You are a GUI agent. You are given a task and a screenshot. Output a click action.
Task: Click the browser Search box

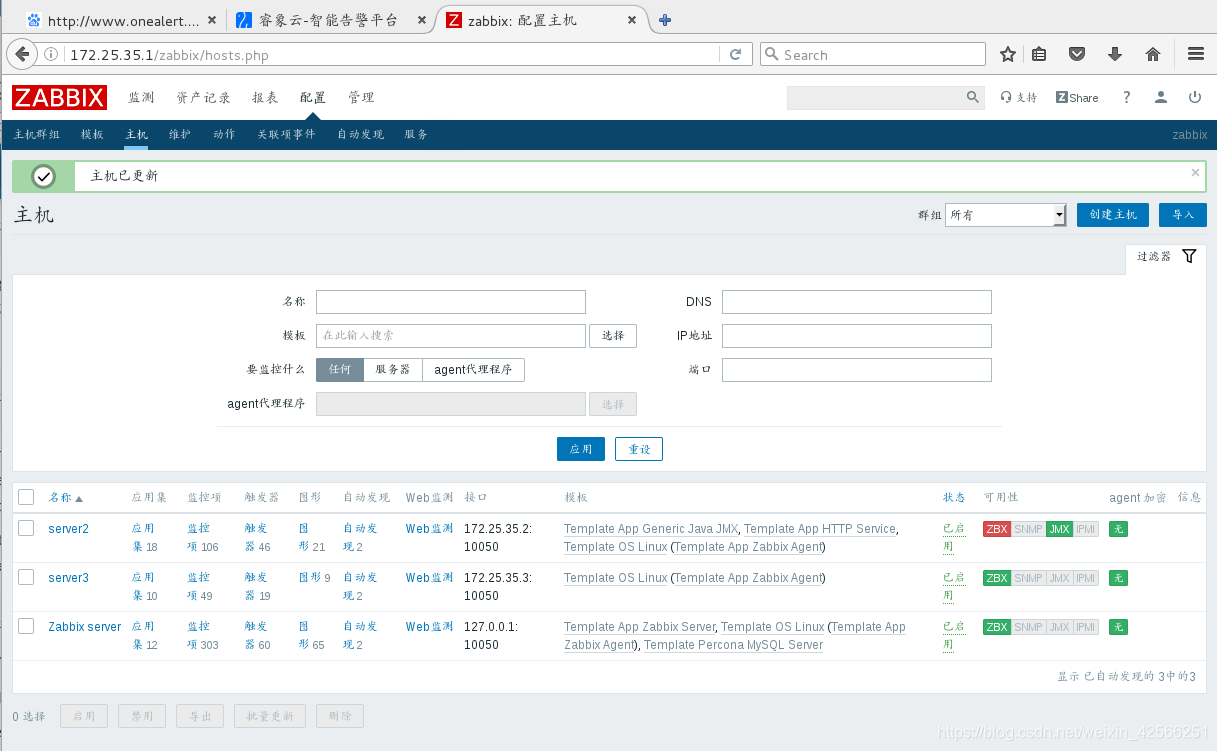click(x=873, y=55)
